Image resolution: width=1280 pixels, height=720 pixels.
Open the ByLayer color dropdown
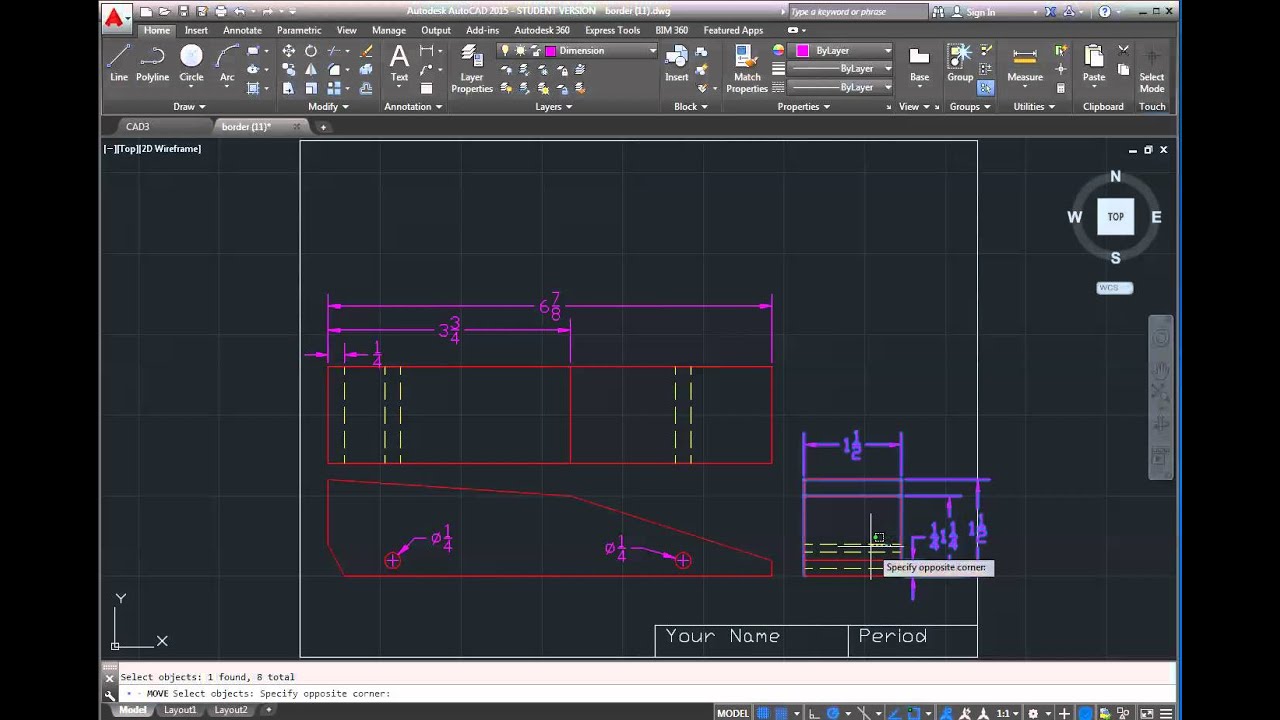(887, 51)
